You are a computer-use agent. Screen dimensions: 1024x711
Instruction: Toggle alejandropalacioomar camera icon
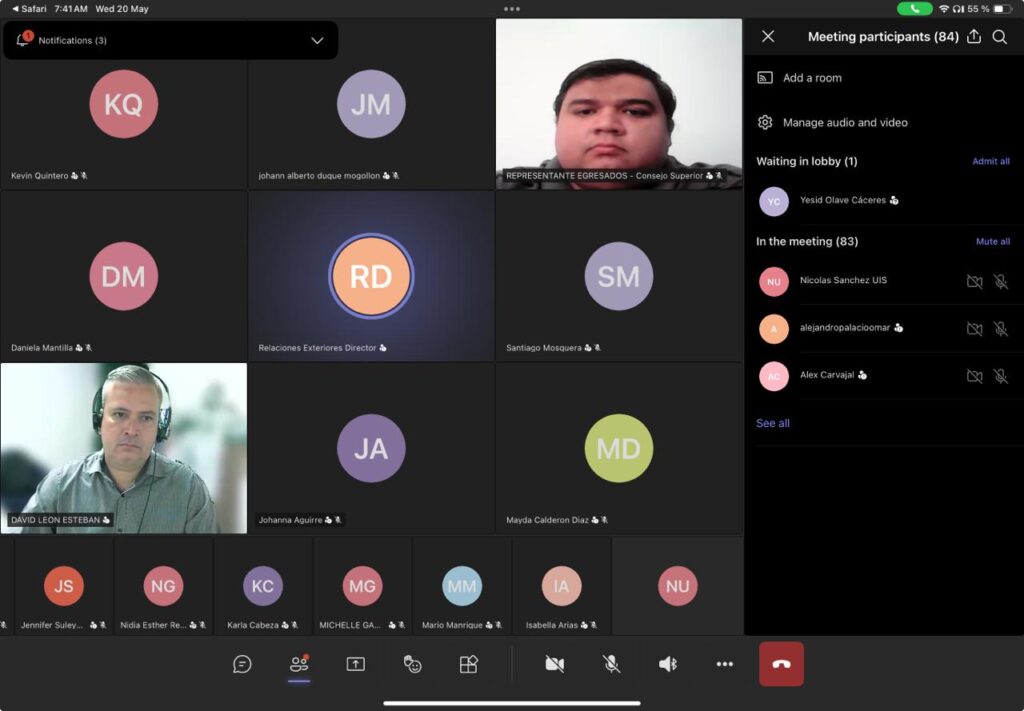974,328
